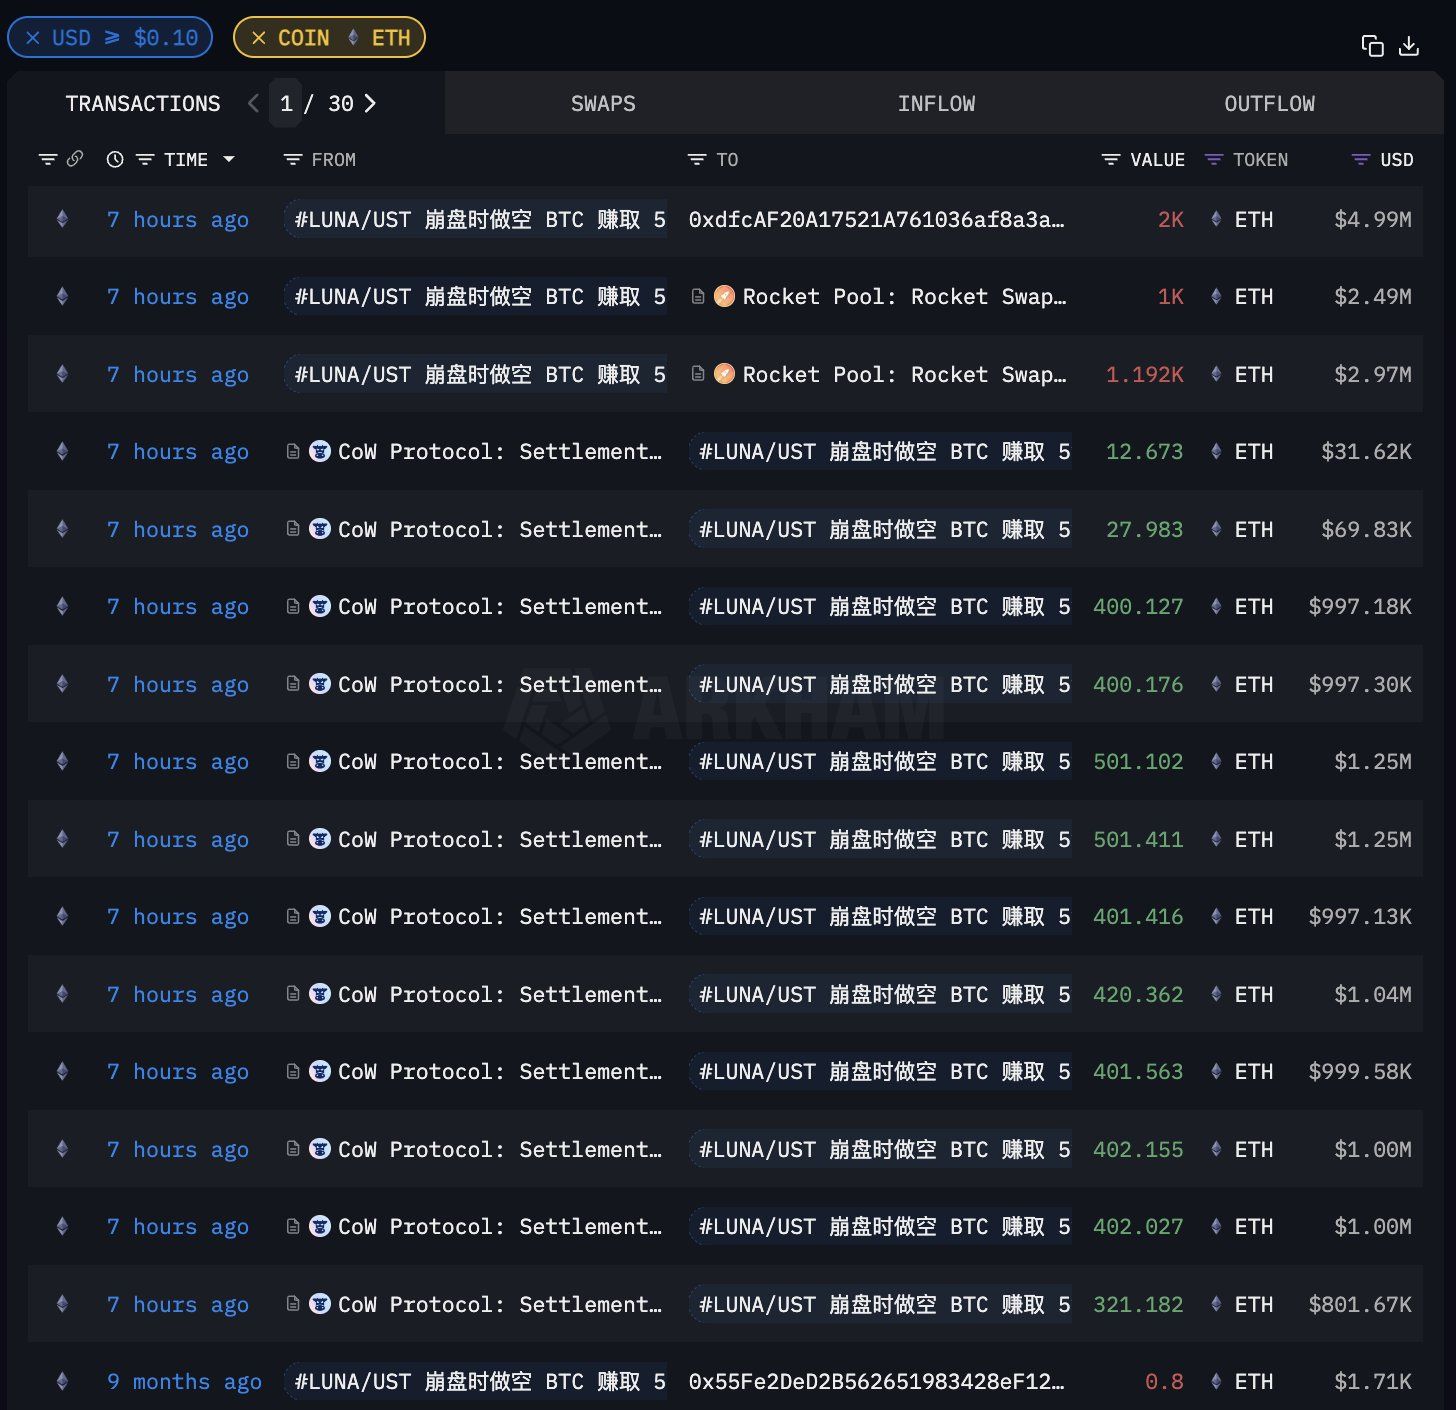This screenshot has height=1410, width=1456.
Task: Open the TIME sort direction dropdown arrow
Action: (x=229, y=159)
